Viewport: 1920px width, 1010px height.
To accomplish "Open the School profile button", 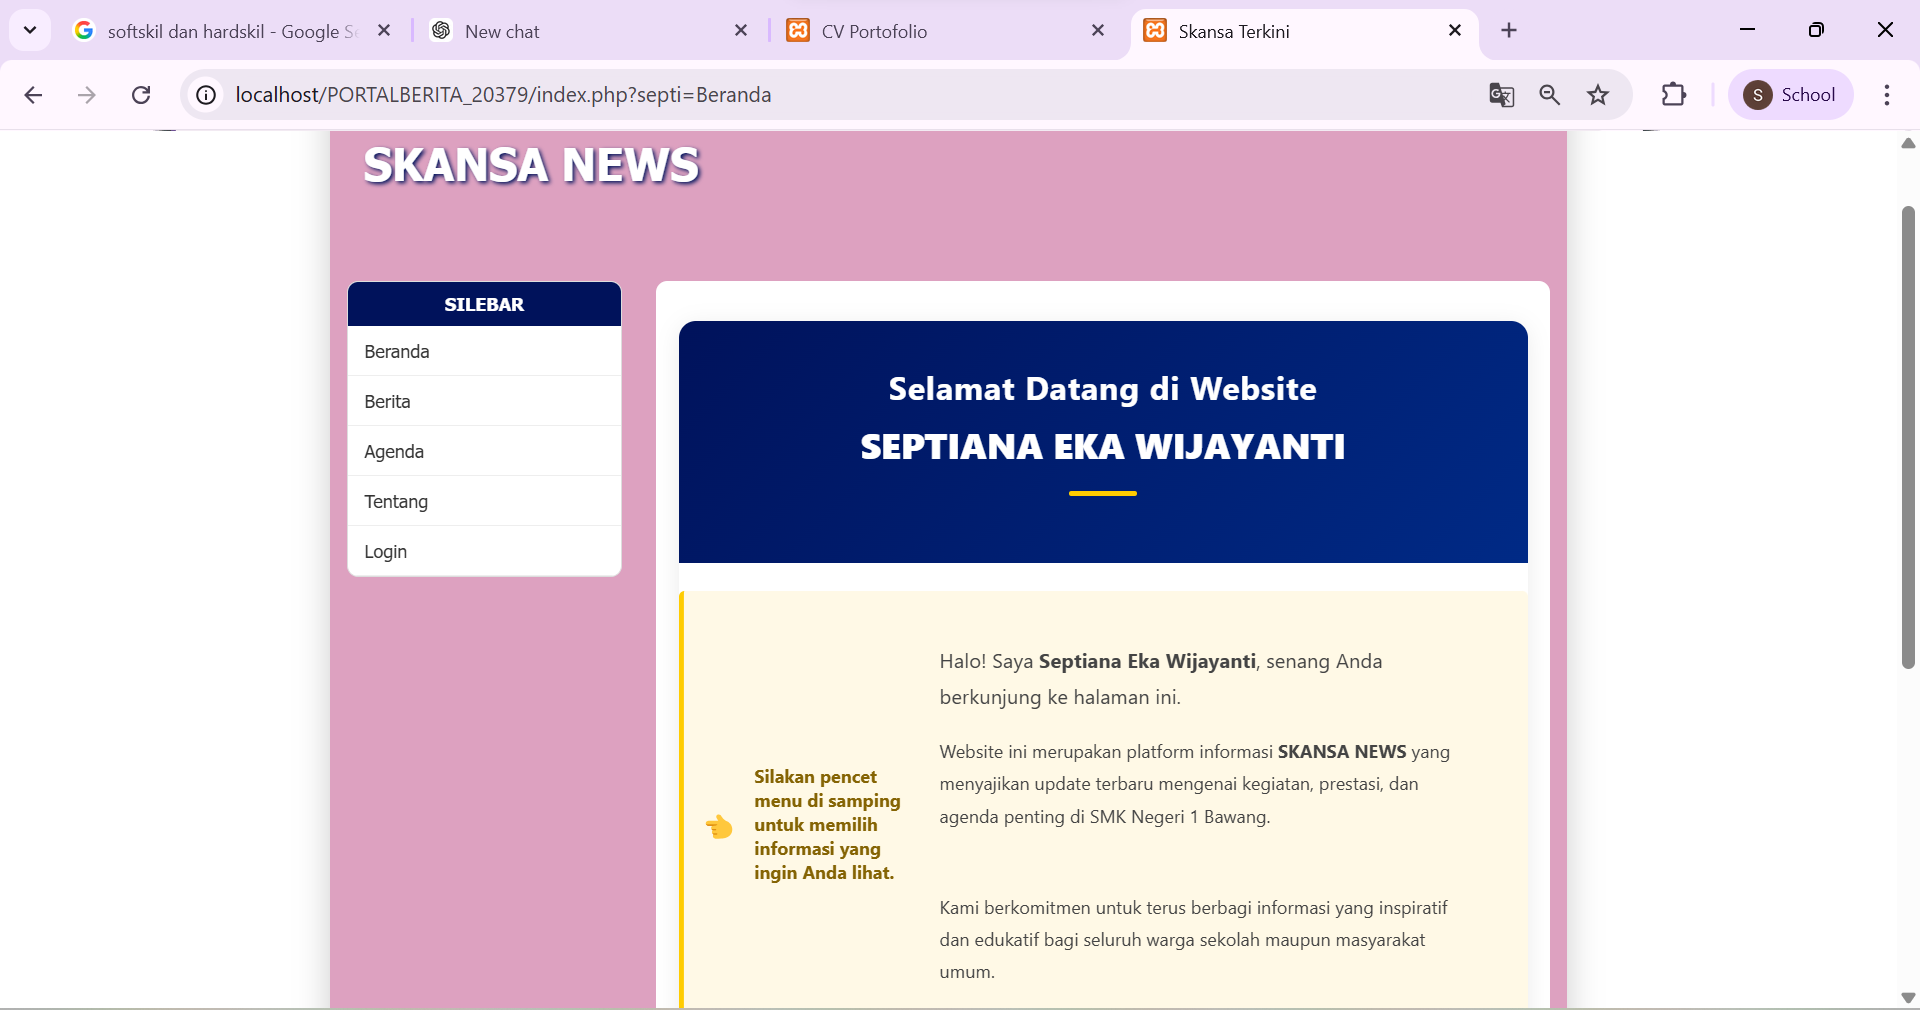I will [x=1790, y=95].
